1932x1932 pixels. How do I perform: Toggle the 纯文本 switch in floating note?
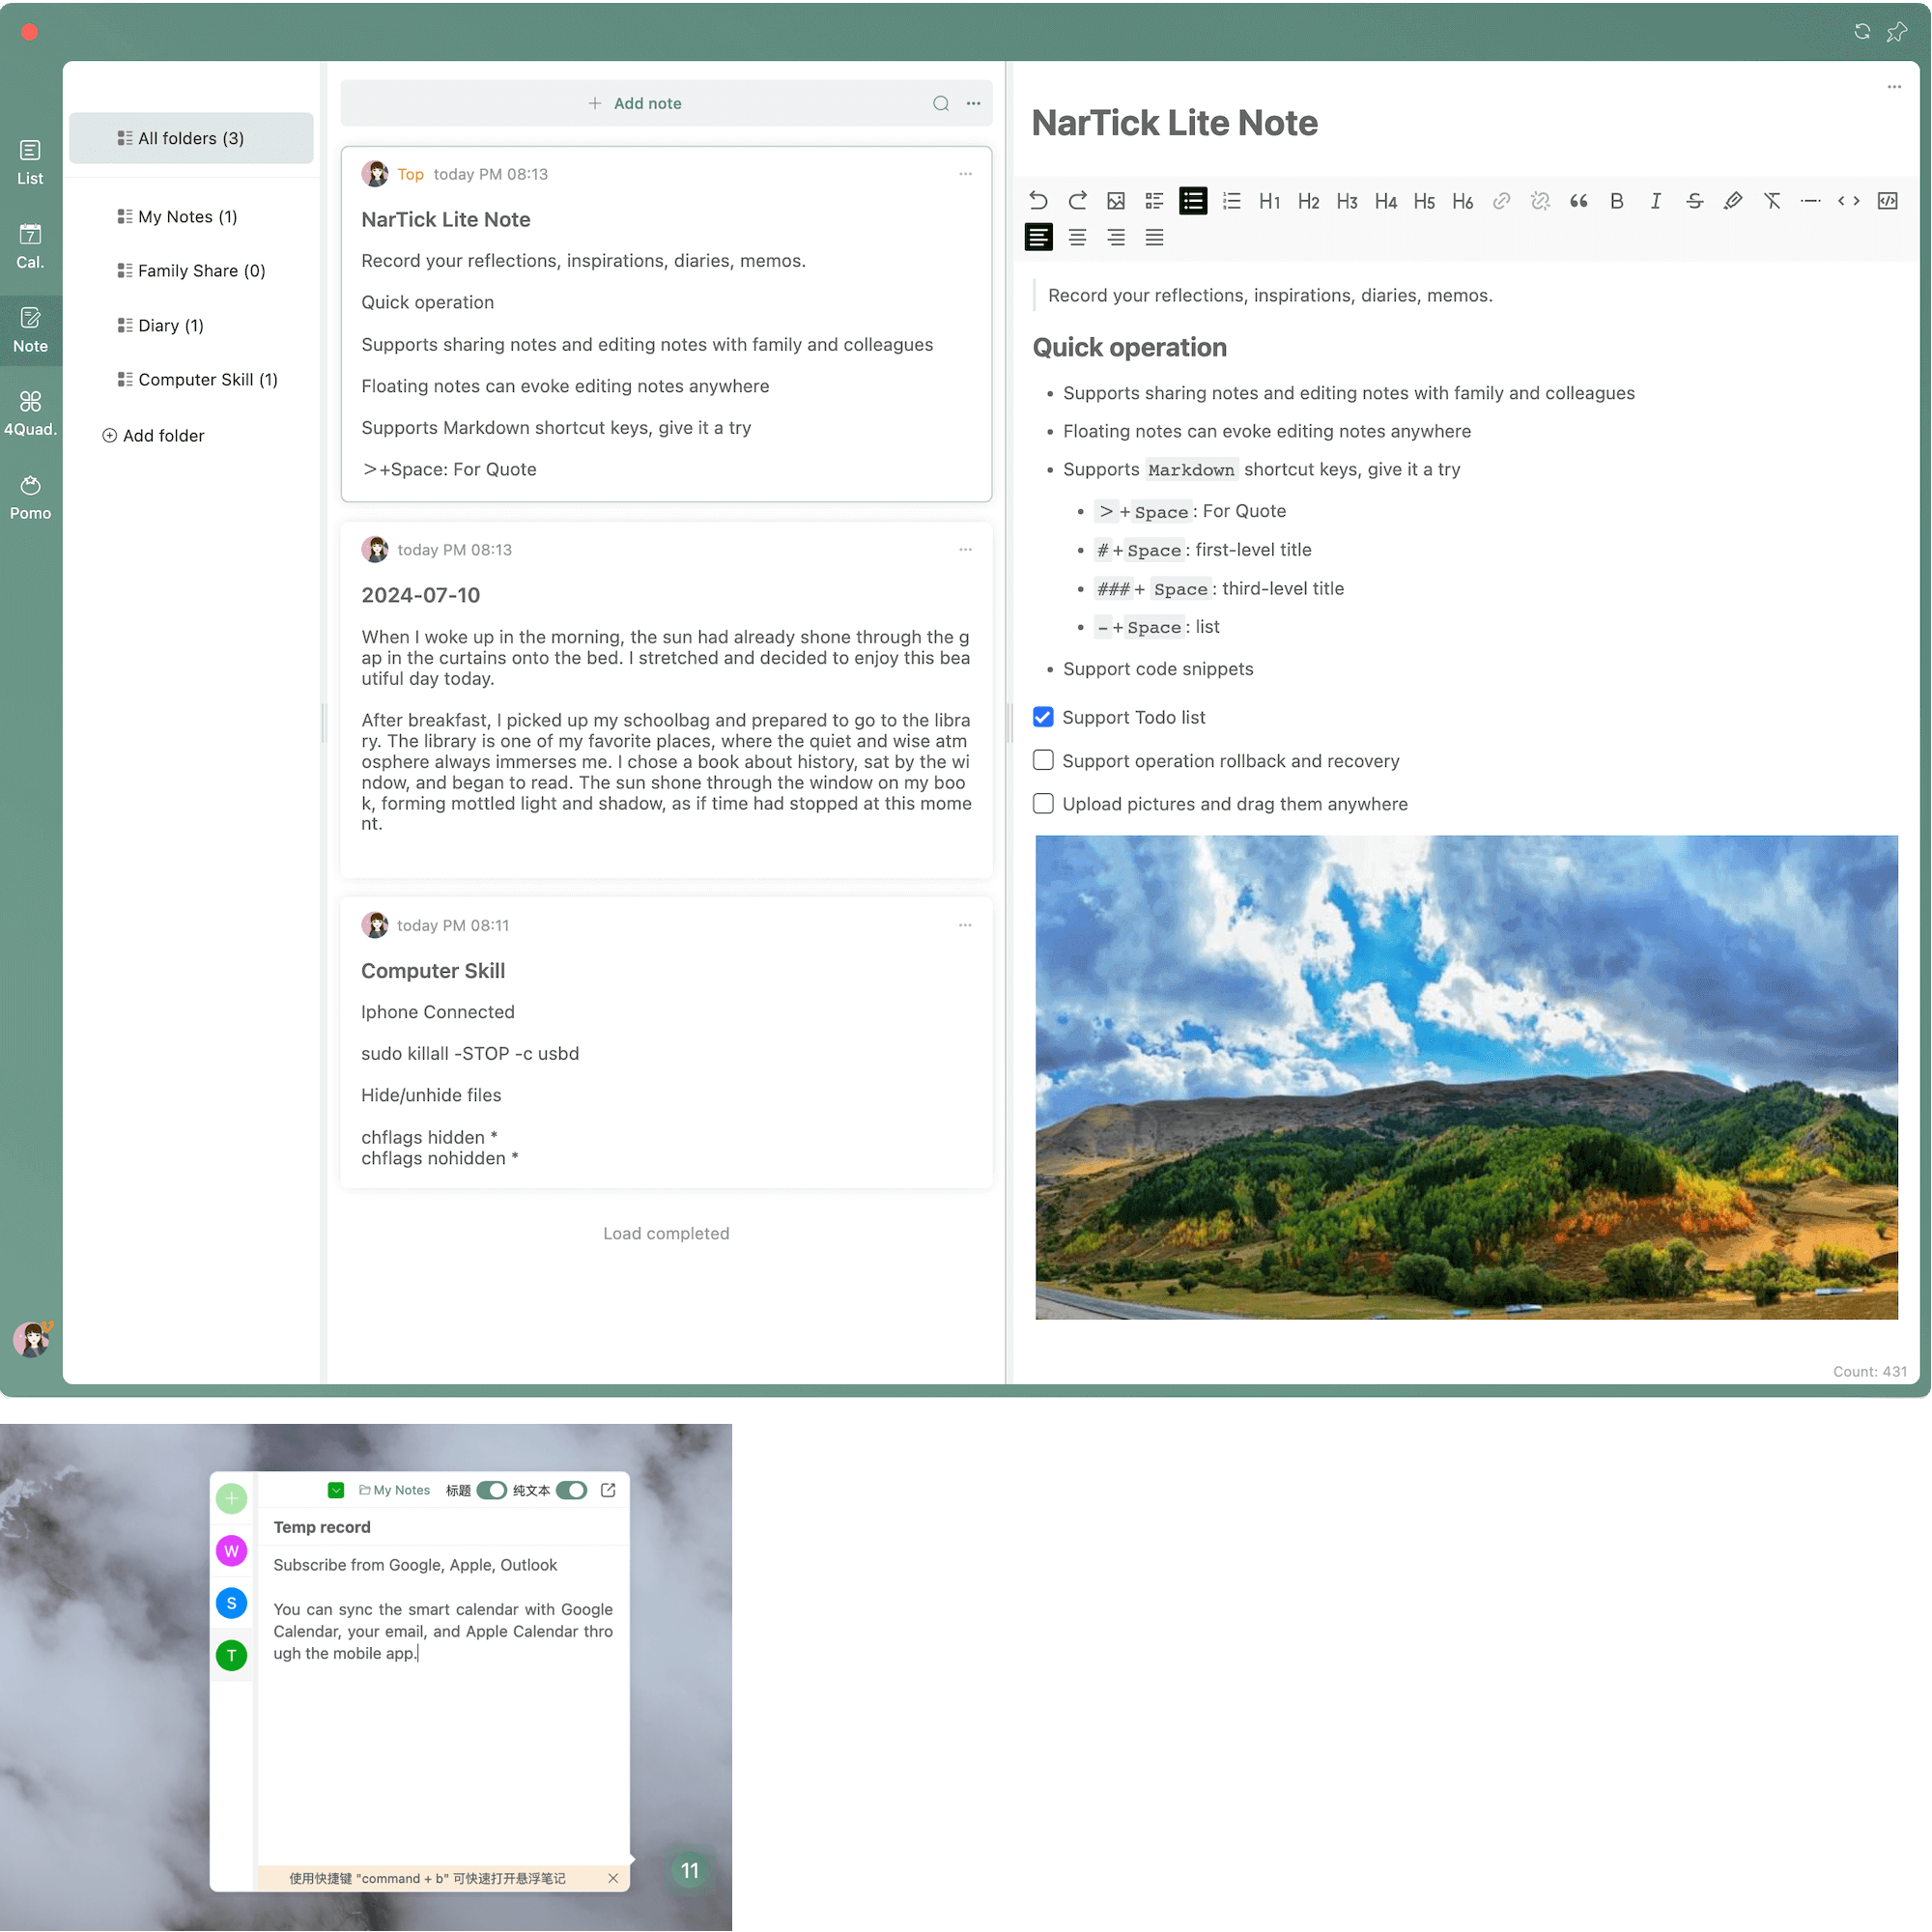point(571,1490)
